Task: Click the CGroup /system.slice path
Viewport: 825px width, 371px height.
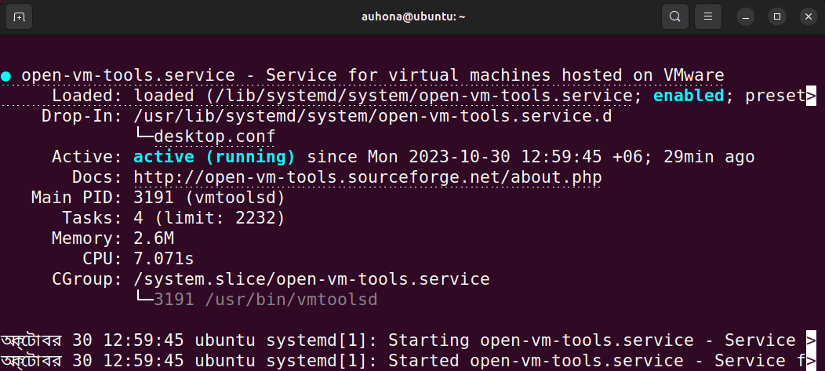Action: pos(311,279)
